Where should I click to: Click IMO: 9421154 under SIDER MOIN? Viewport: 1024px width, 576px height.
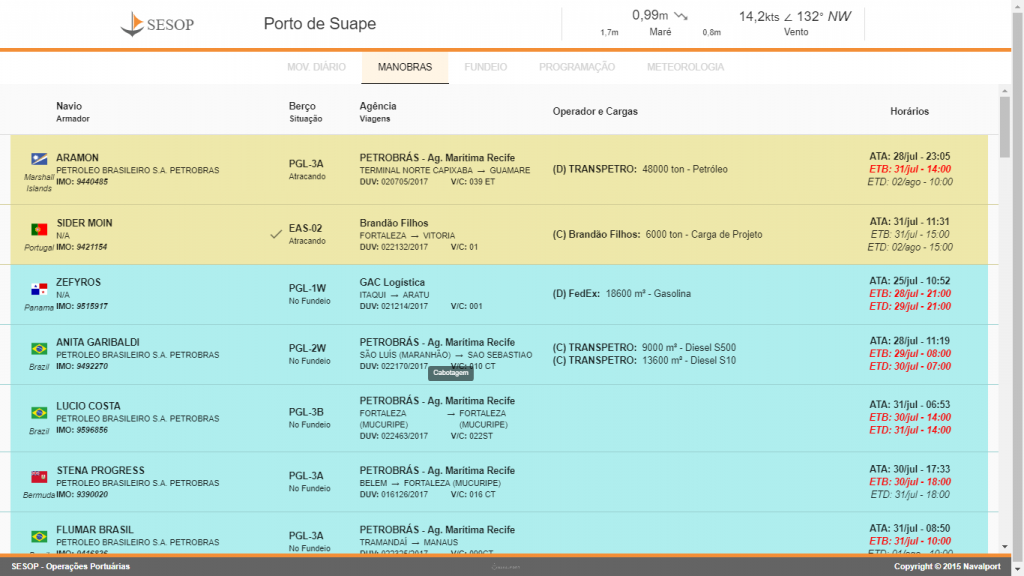coord(82,247)
